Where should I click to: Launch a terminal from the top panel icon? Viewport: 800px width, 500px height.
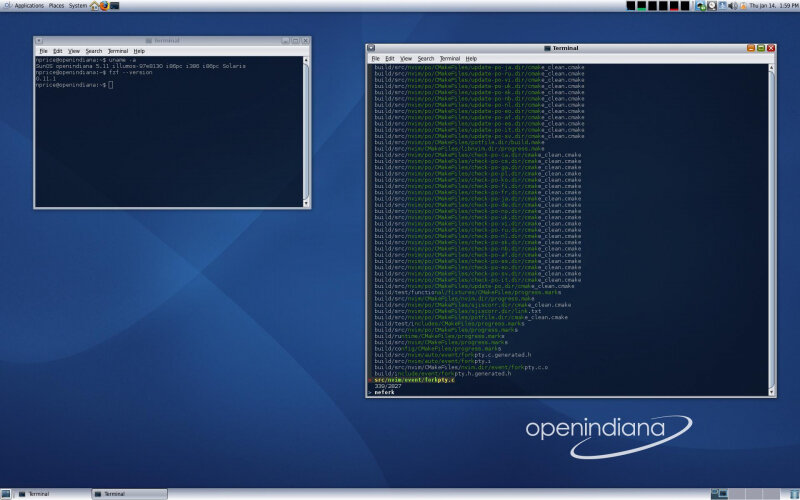(x=115, y=6)
